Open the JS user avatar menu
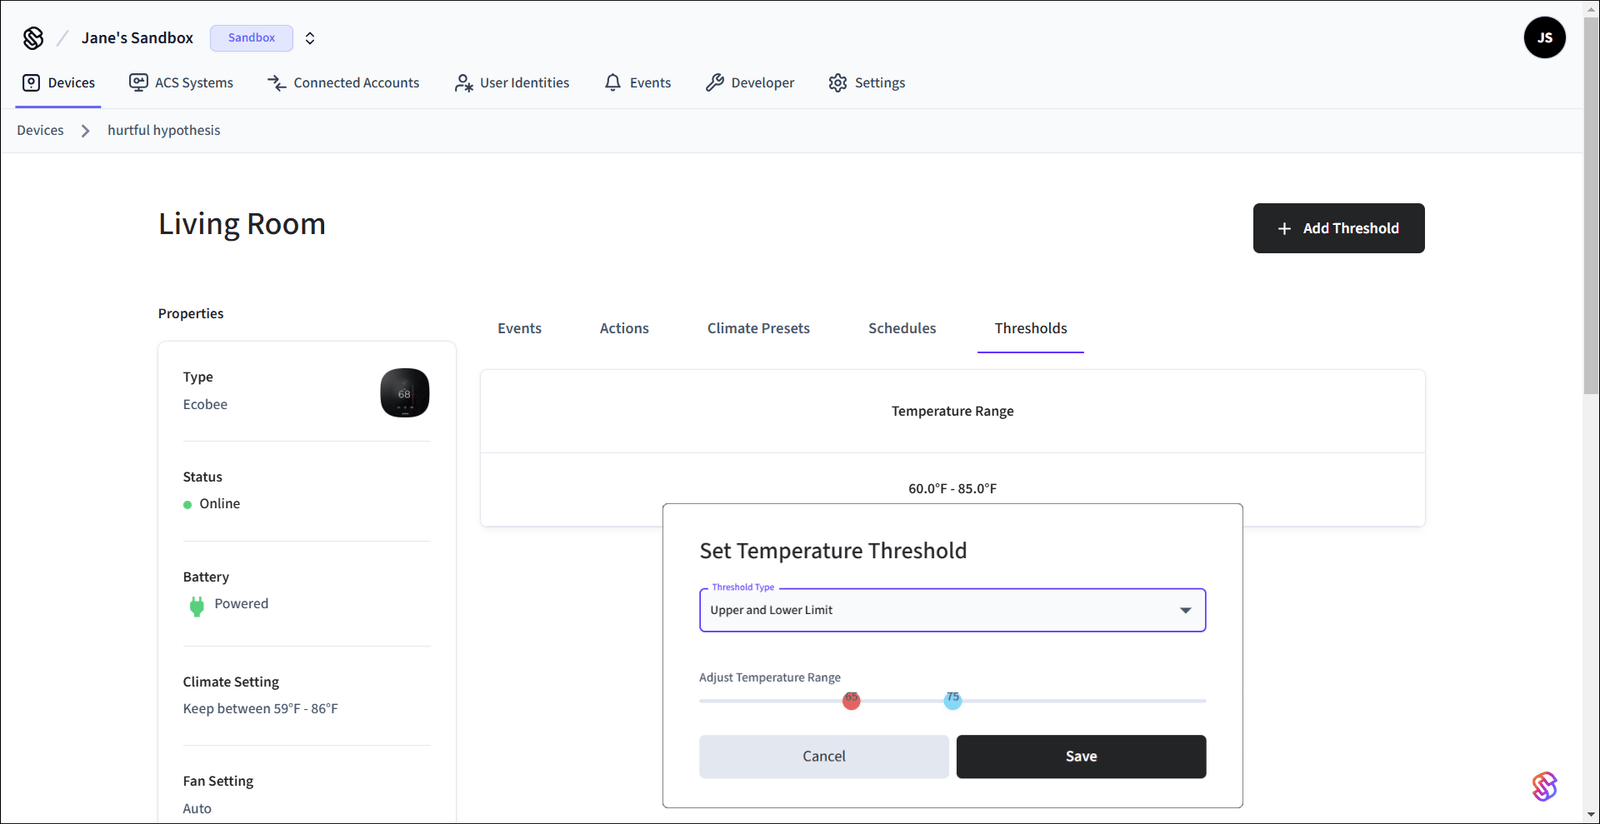1600x824 pixels. click(1544, 38)
